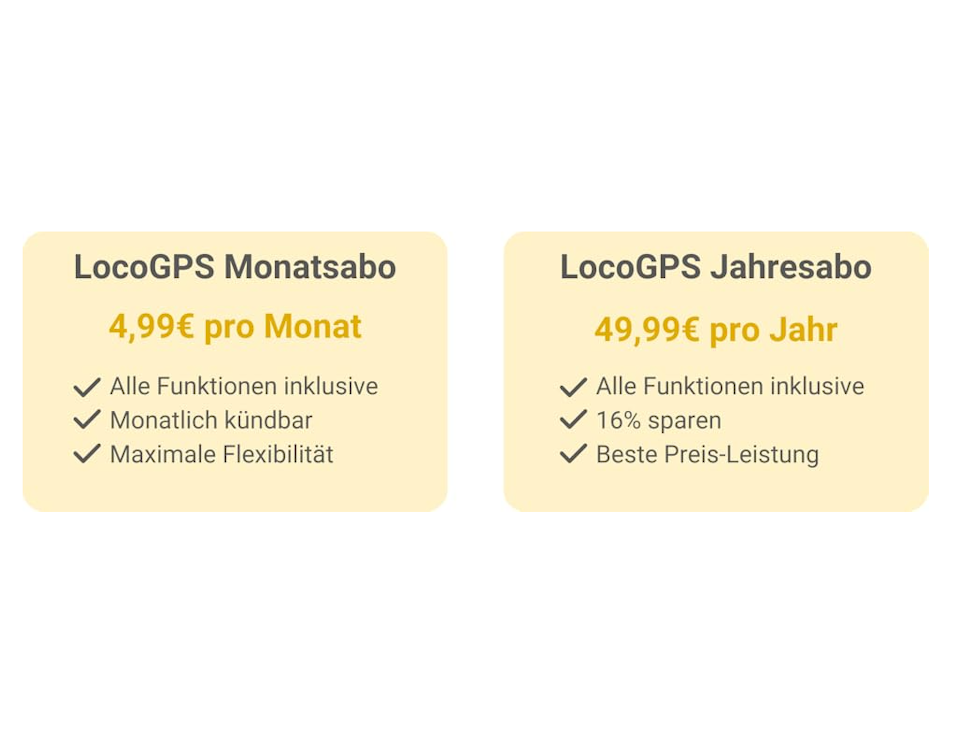Click the 16% sparen text

[x=659, y=421]
